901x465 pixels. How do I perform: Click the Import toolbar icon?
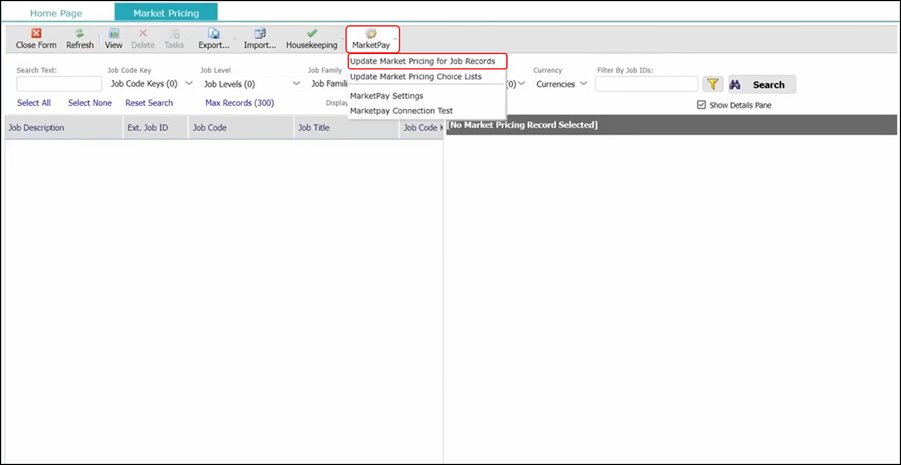click(x=260, y=33)
